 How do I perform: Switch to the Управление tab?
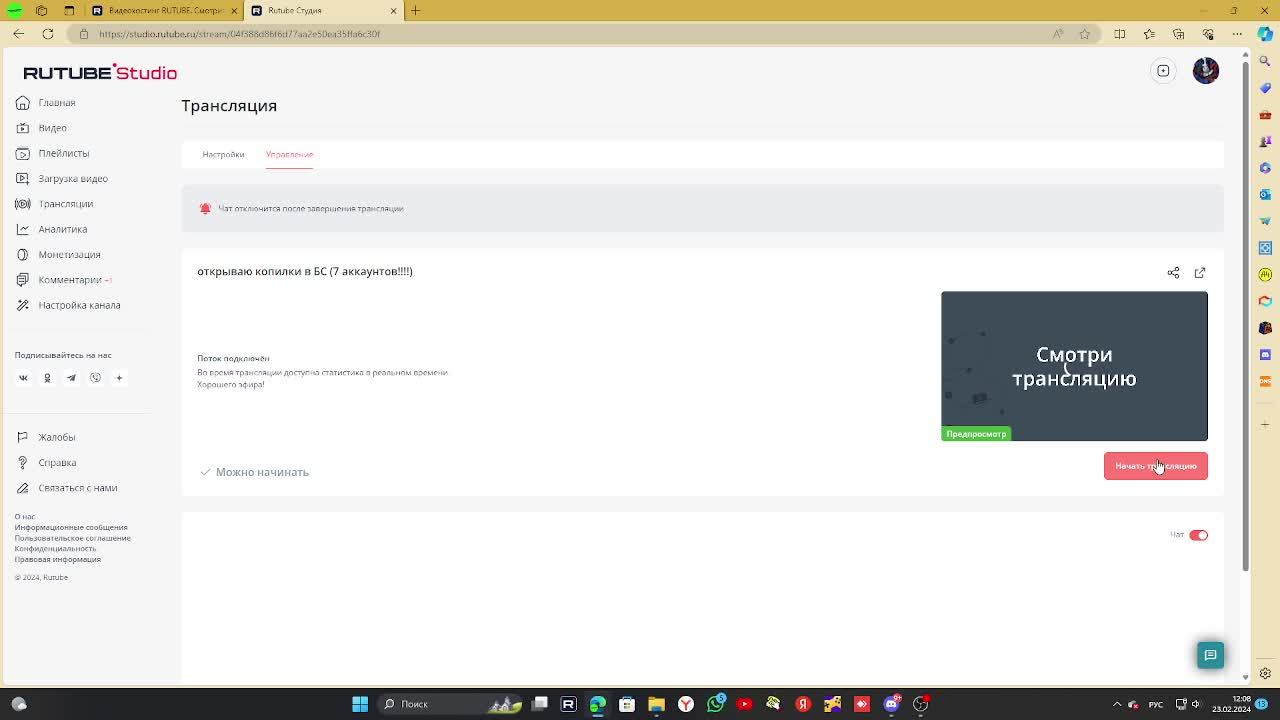(x=289, y=154)
